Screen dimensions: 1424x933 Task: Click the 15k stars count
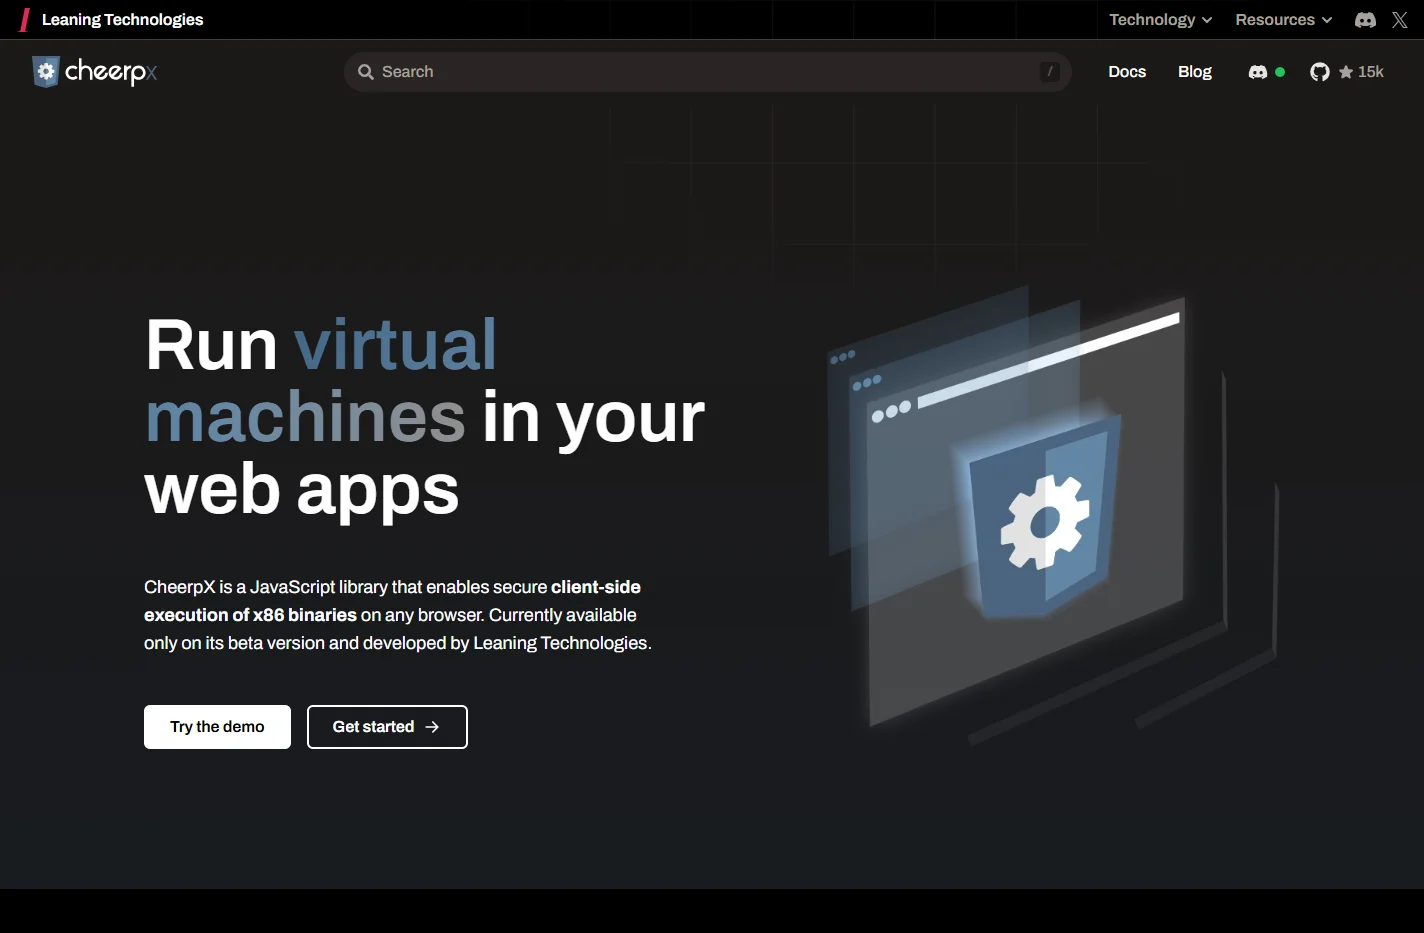coord(1371,72)
